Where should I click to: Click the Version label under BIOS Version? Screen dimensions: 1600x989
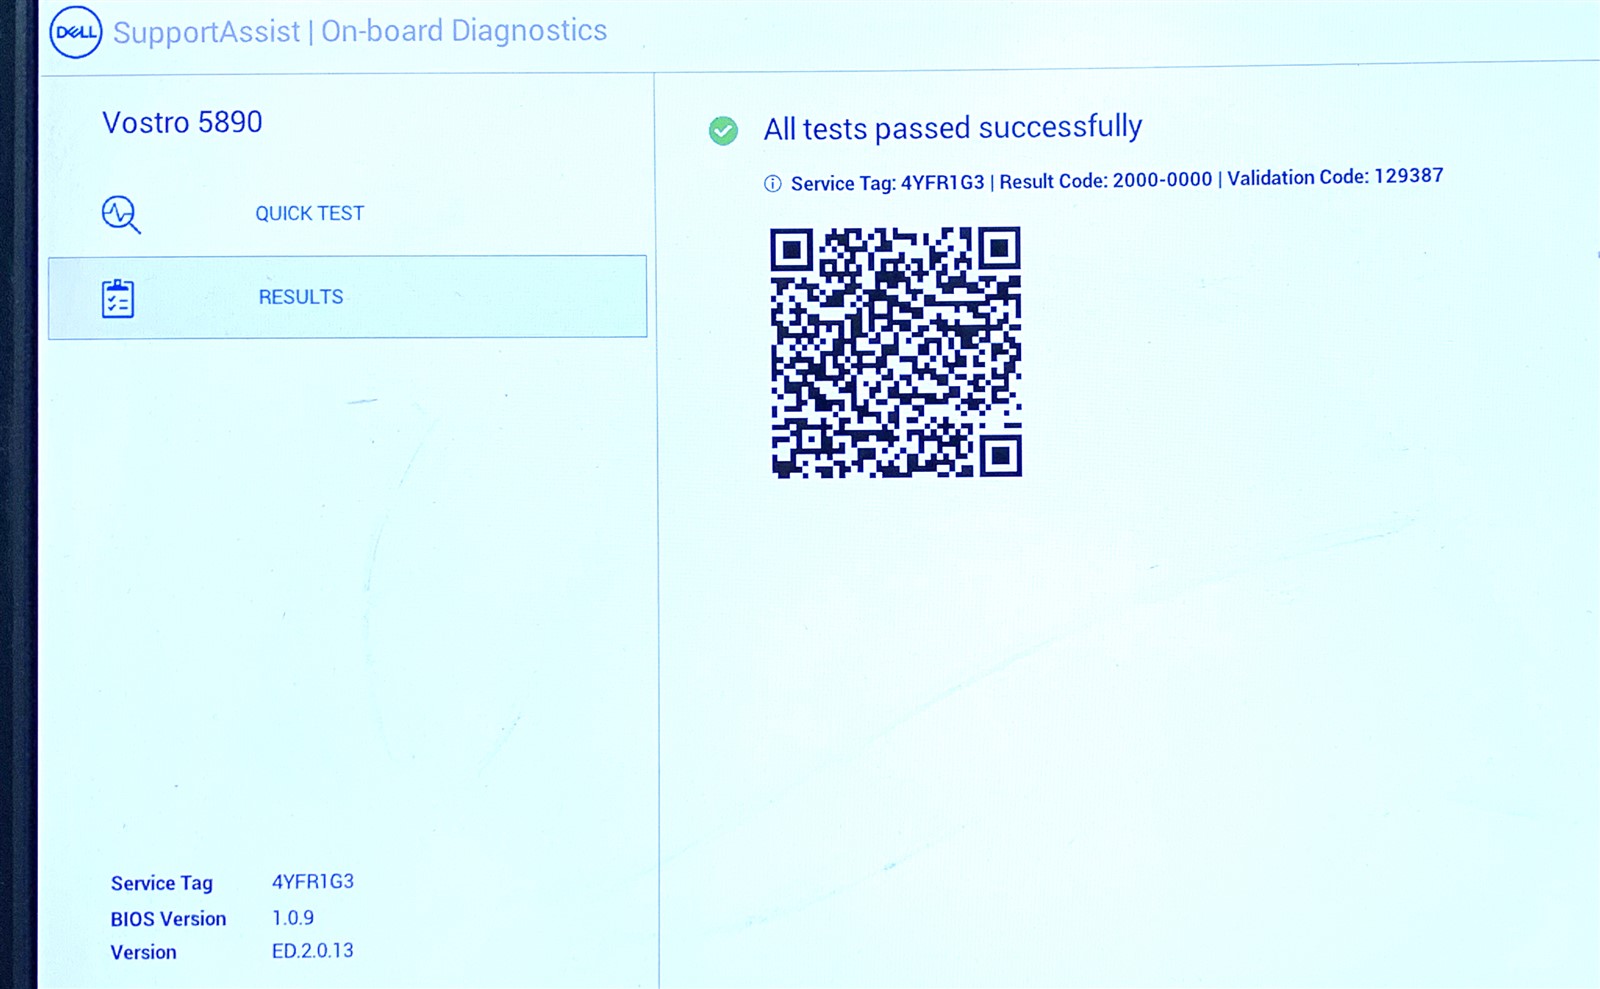(x=143, y=952)
